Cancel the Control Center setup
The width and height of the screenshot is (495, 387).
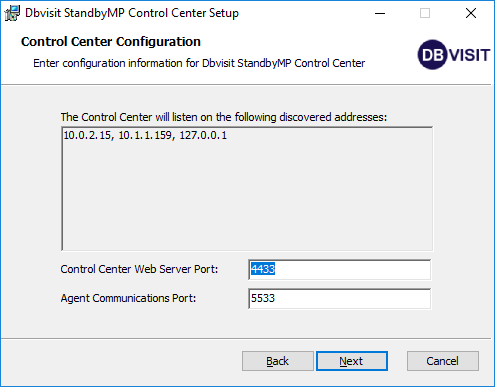pyautogui.click(x=443, y=361)
